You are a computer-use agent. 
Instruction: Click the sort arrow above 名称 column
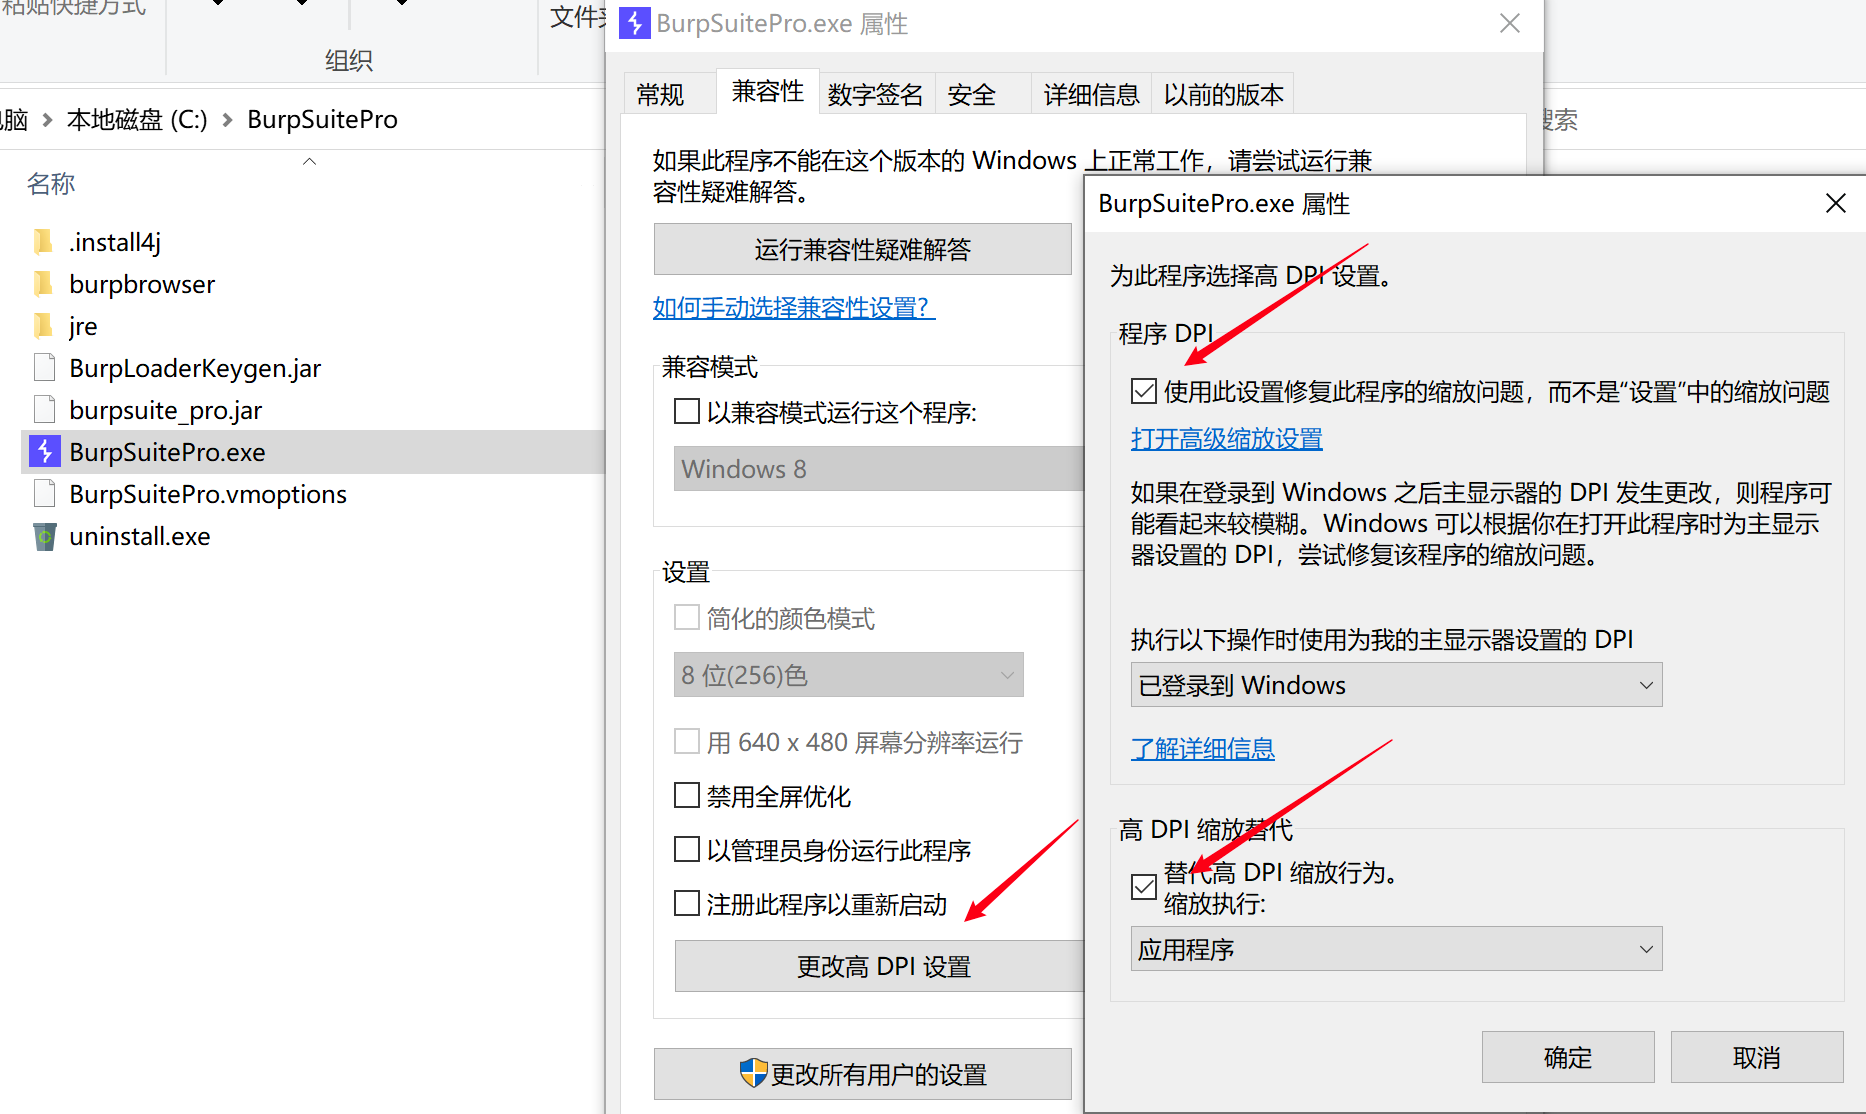tap(309, 161)
